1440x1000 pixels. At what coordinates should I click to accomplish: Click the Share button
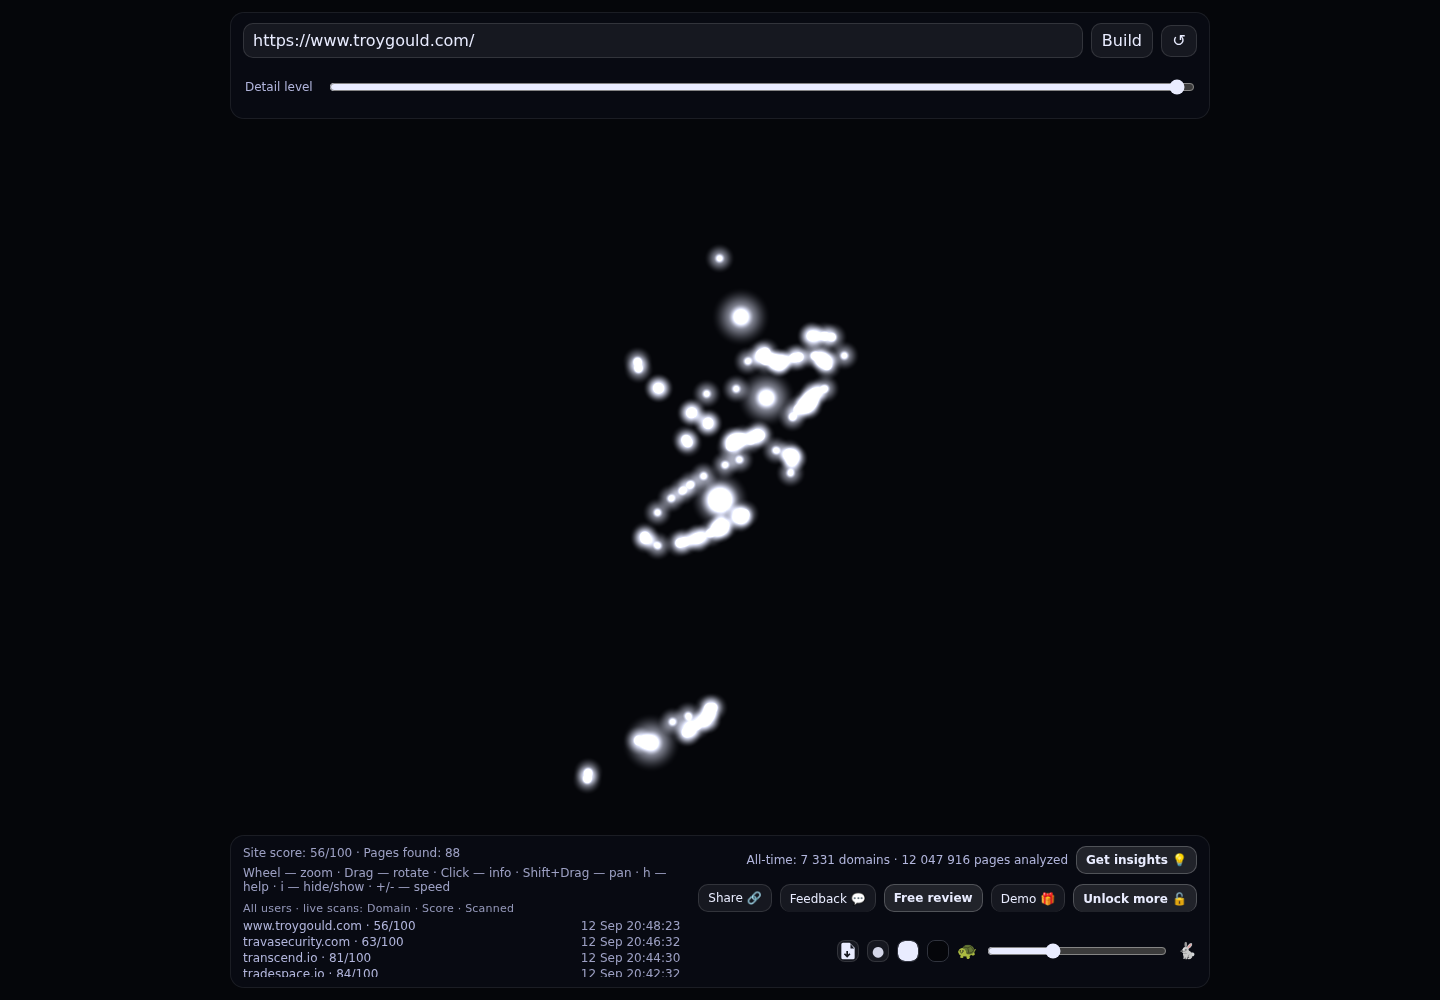(x=735, y=898)
